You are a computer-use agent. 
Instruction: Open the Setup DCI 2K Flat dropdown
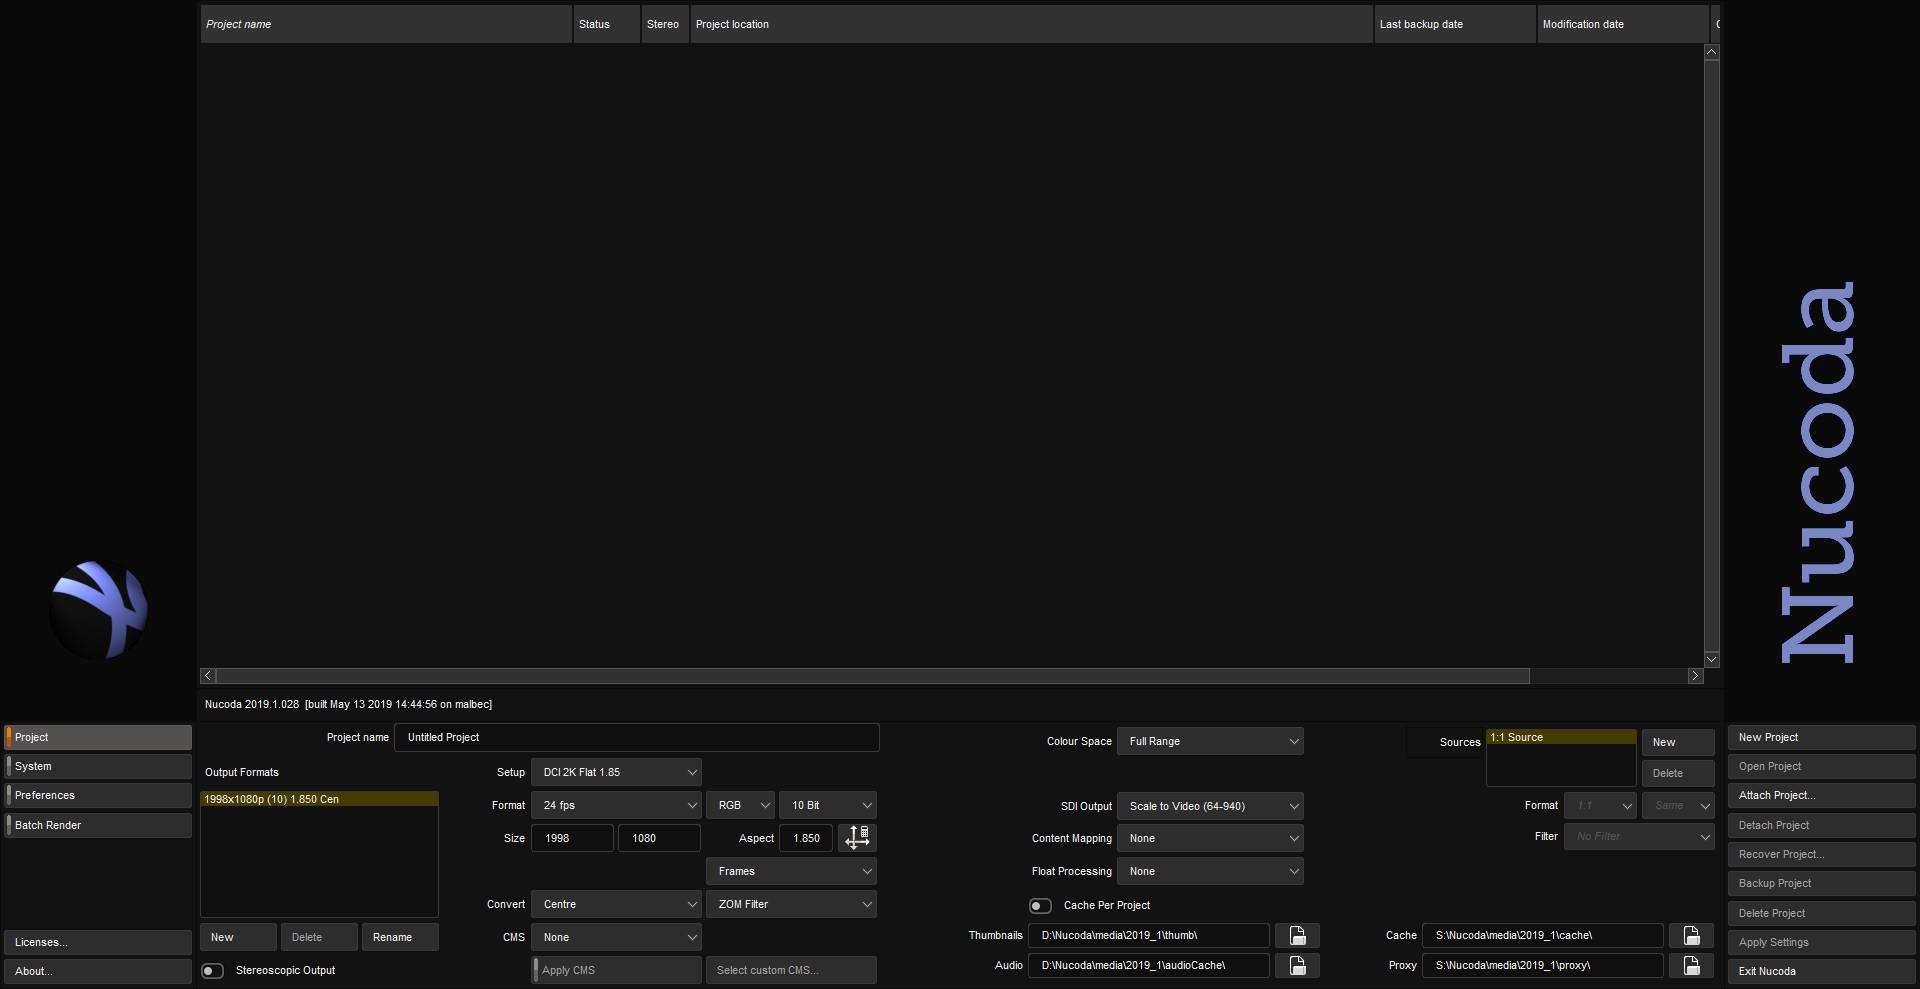616,772
